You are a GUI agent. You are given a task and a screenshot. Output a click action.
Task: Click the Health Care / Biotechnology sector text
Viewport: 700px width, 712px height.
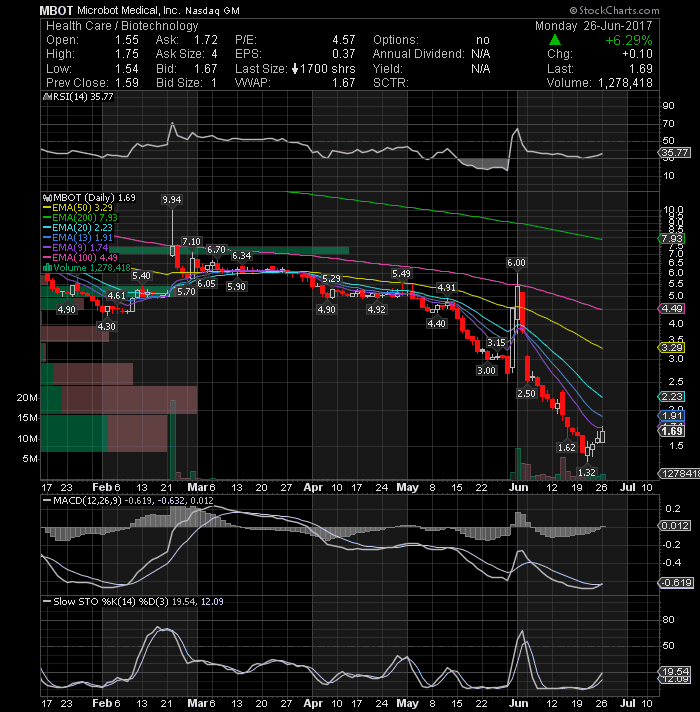tap(122, 26)
